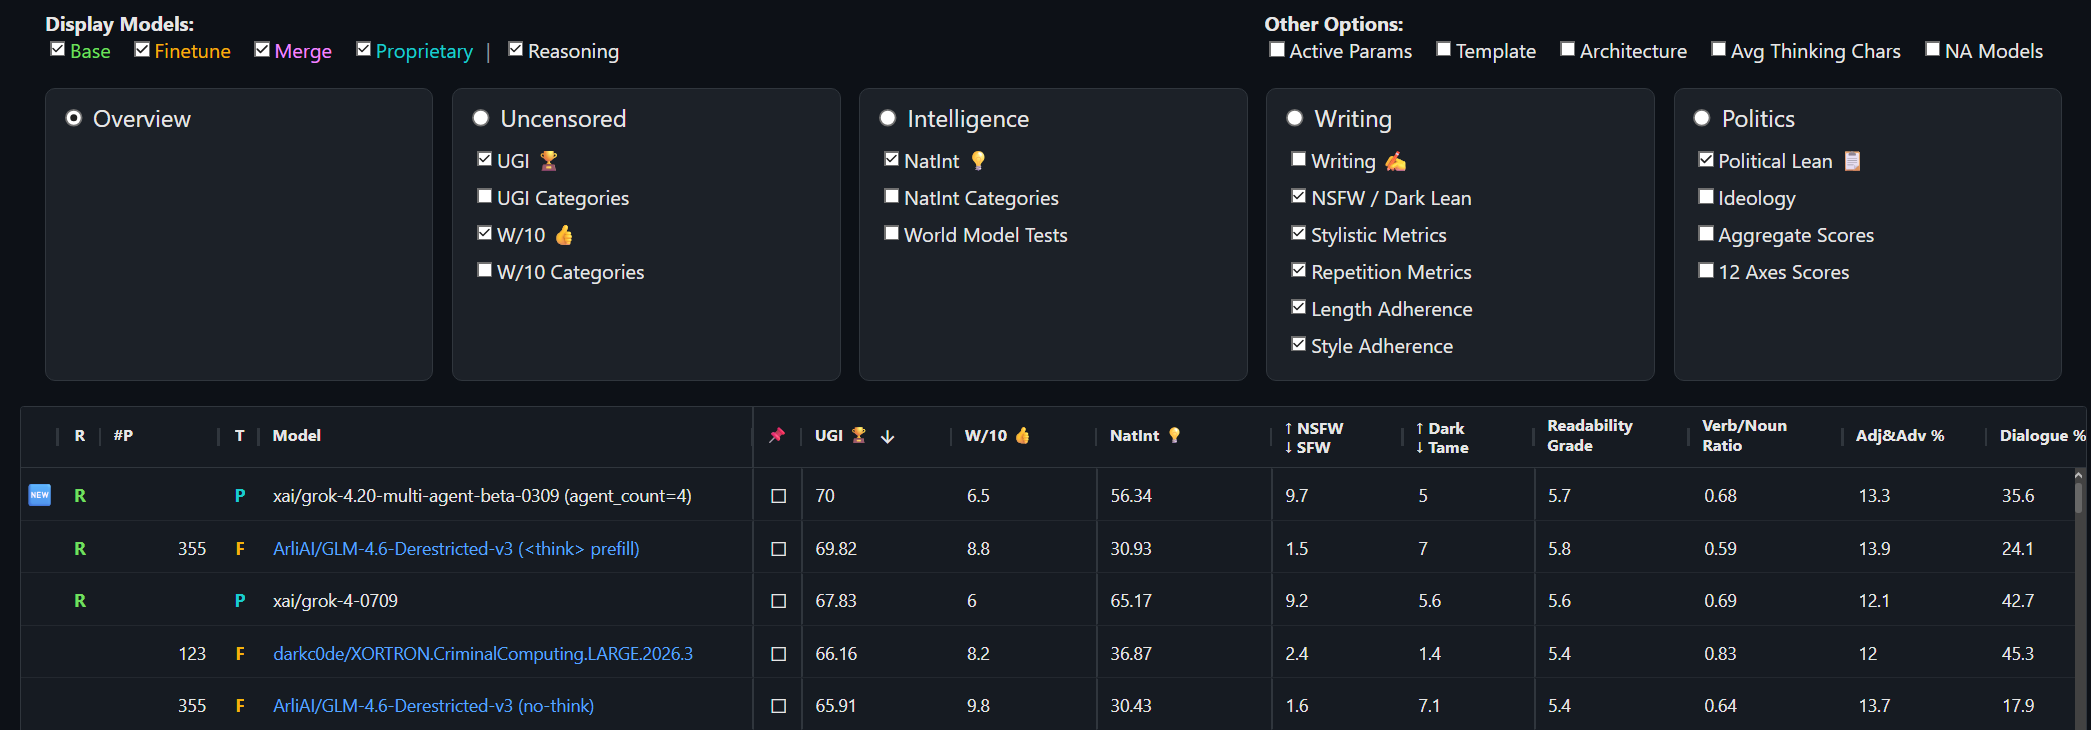
Task: Click the Adj&Adv % column header
Action: point(1900,435)
